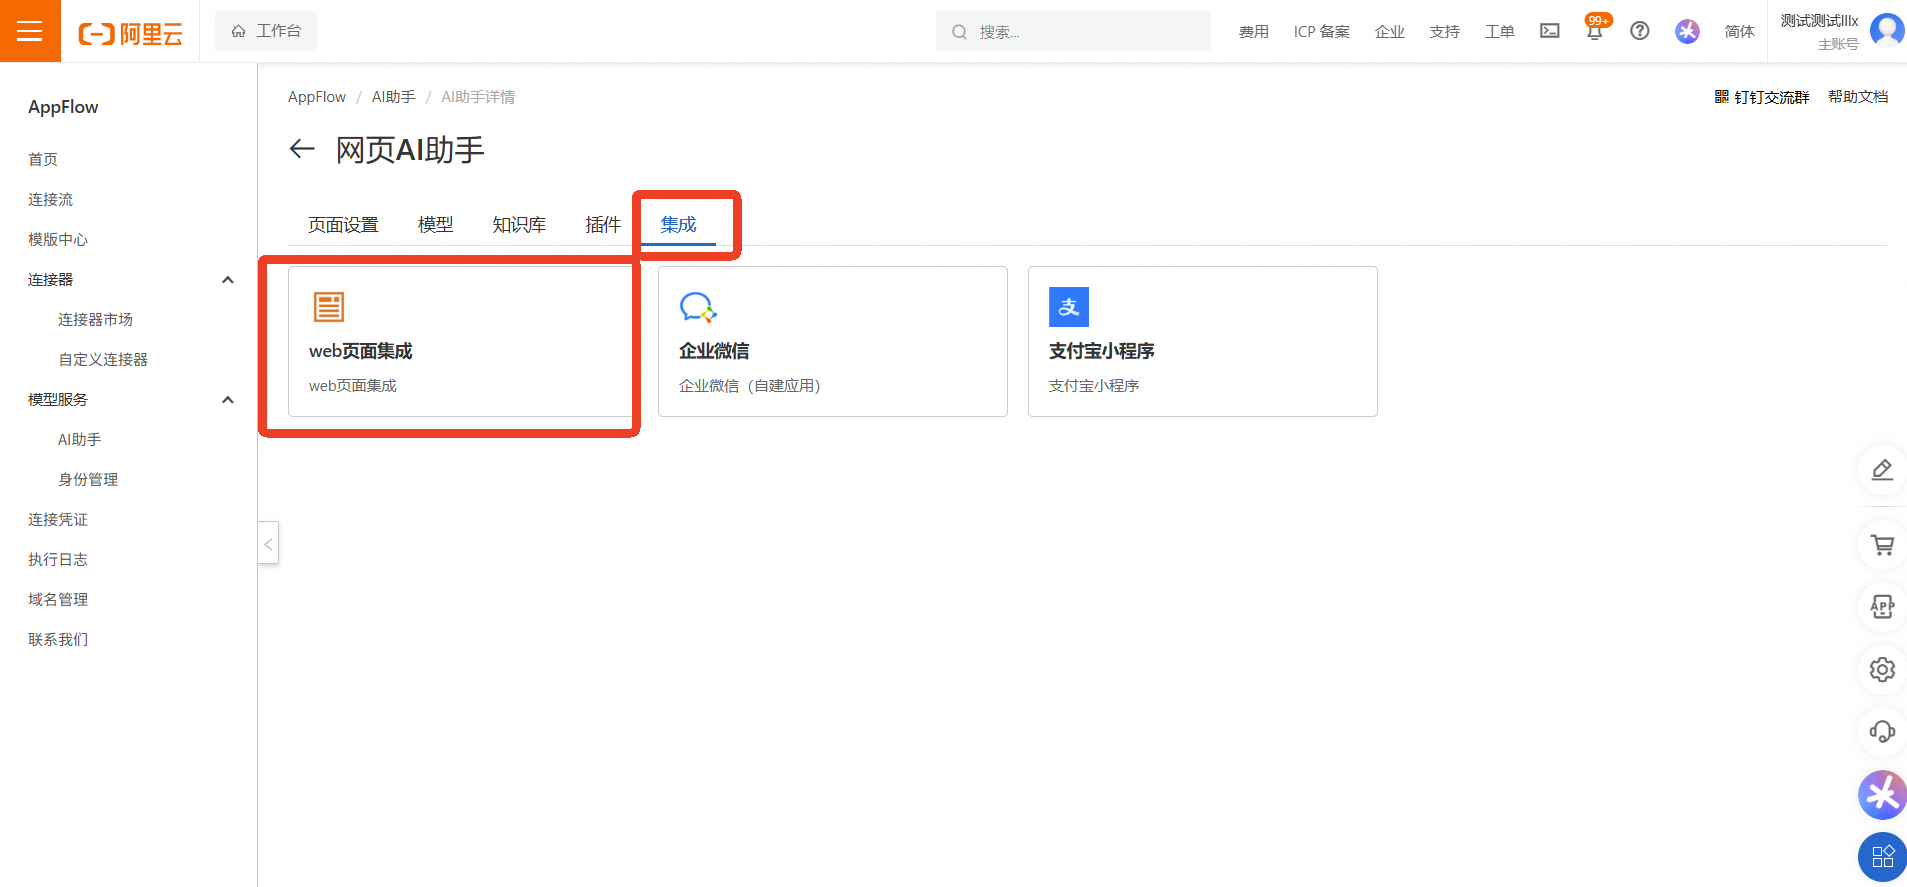The width and height of the screenshot is (1907, 887).
Task: Open the 支付宝小程序 integration card
Action: pos(1203,341)
